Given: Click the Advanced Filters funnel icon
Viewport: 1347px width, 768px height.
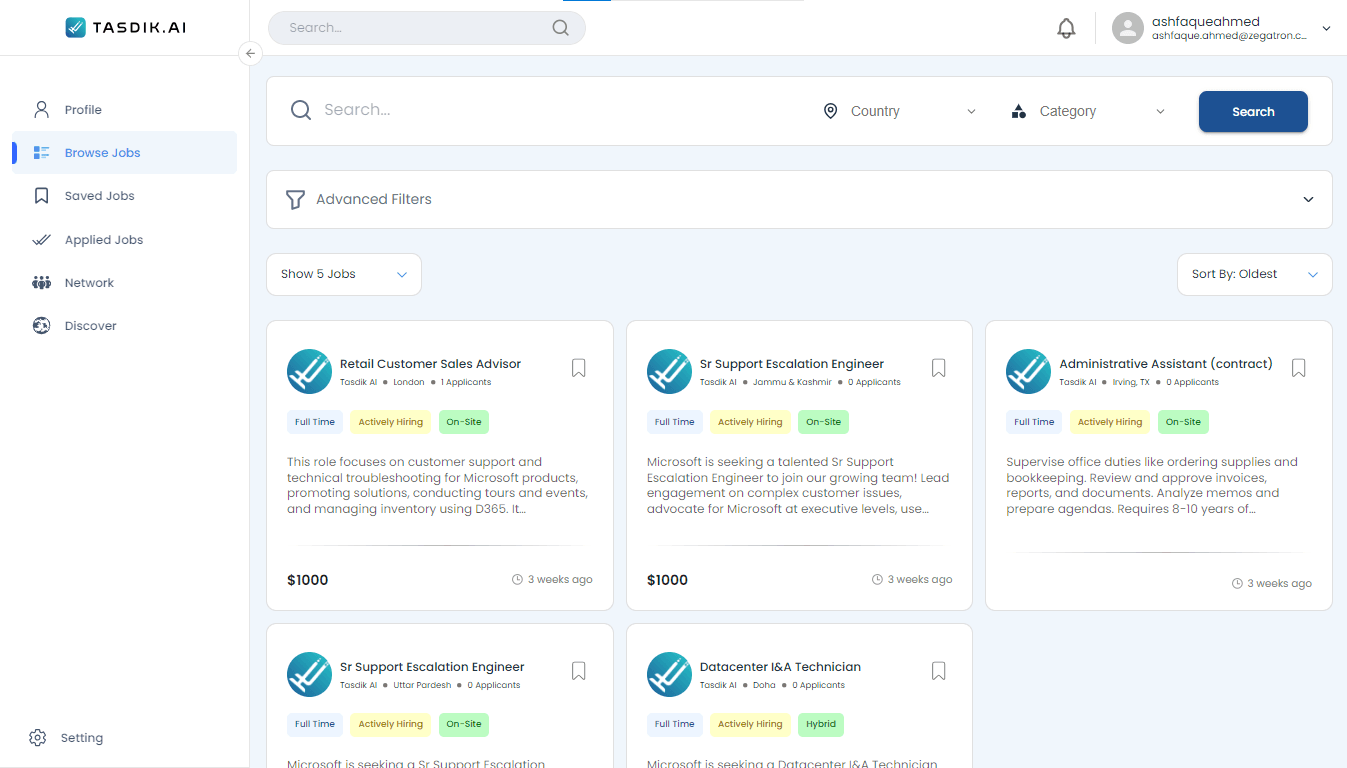Looking at the screenshot, I should coord(295,200).
